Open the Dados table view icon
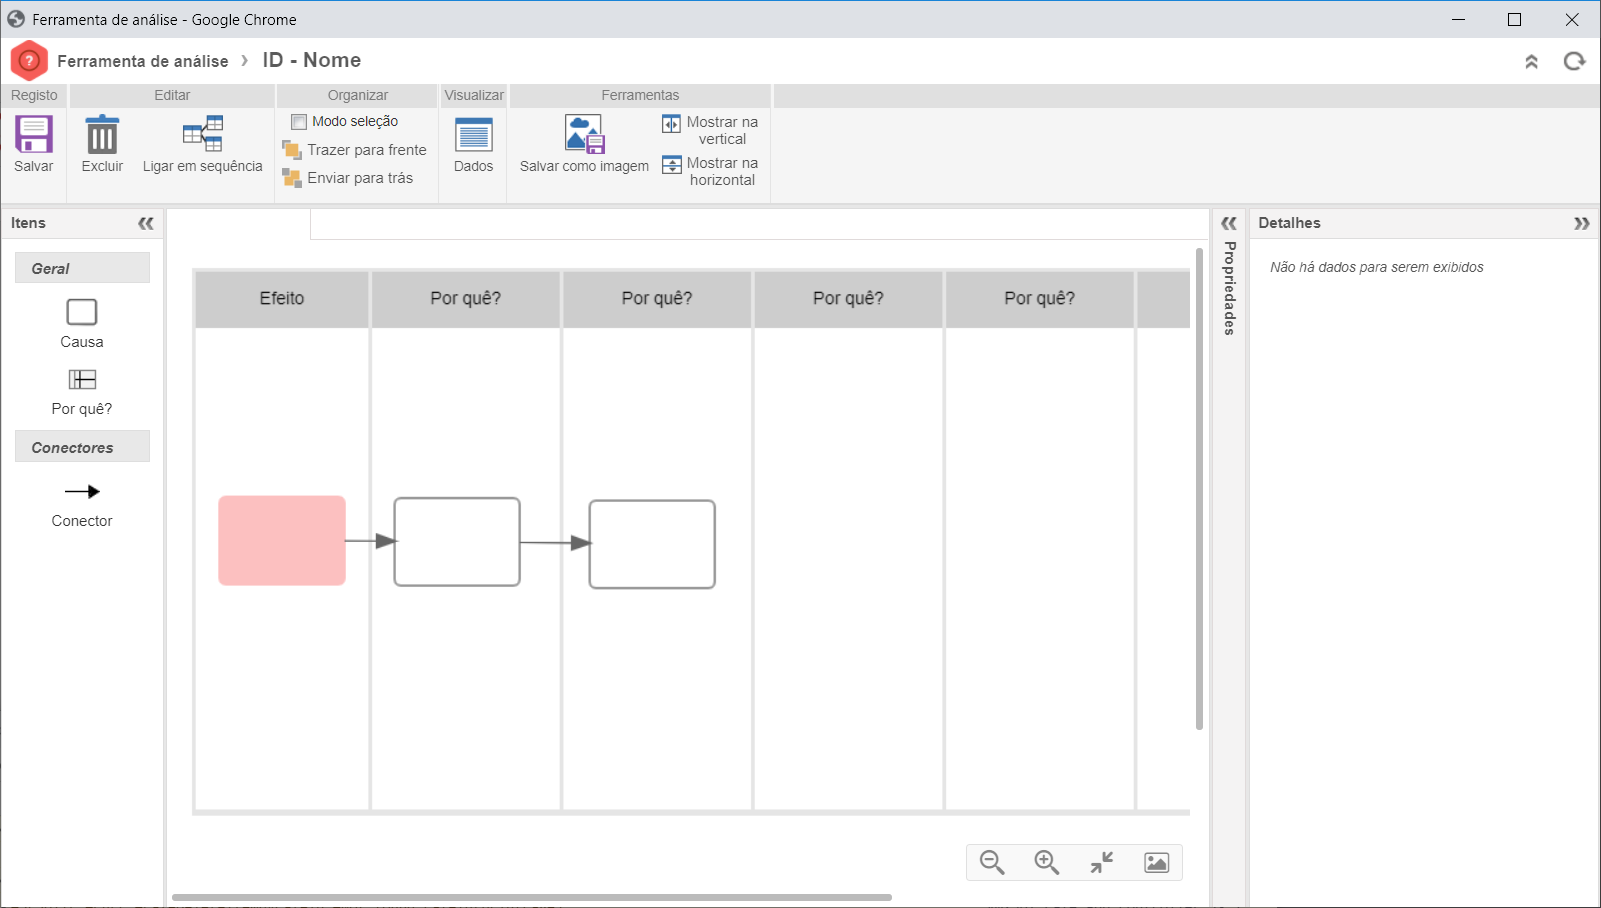The image size is (1601, 908). tap(473, 135)
